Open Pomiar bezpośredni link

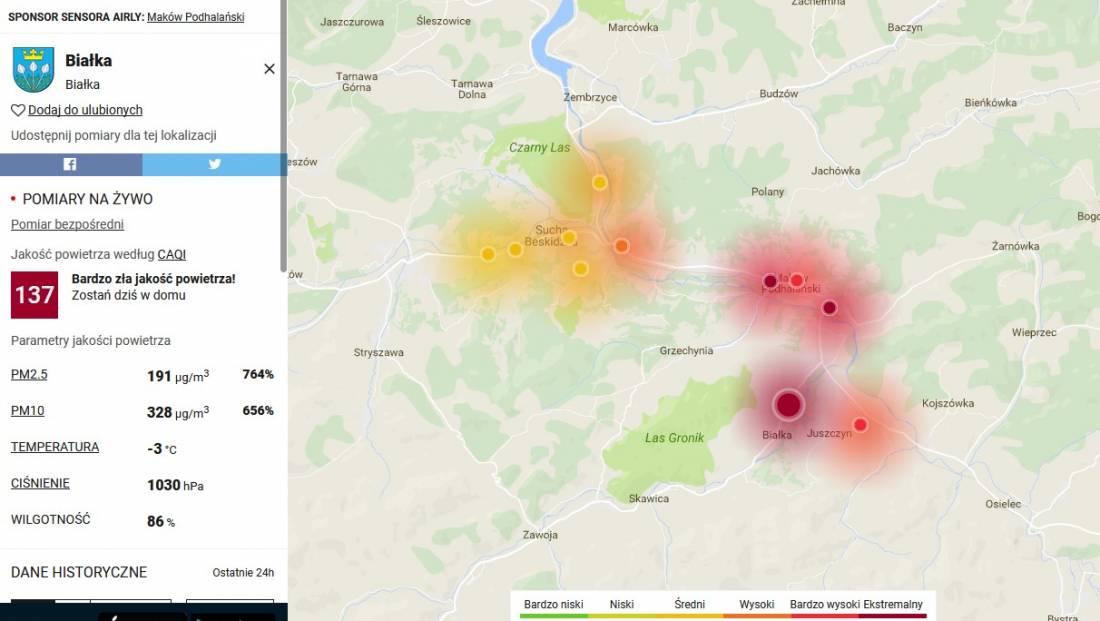(x=67, y=225)
